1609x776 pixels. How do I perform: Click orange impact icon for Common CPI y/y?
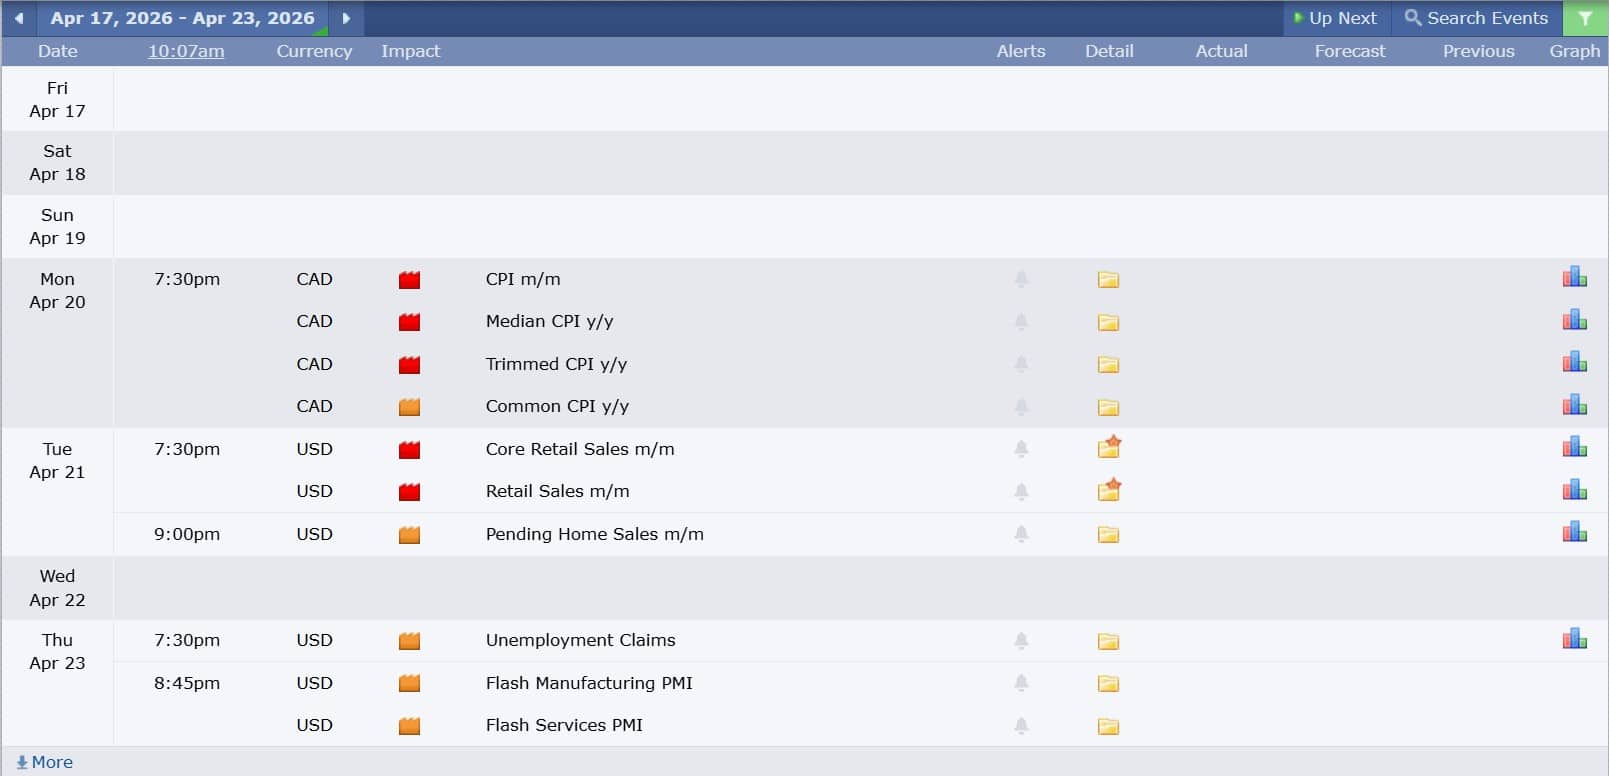(409, 407)
